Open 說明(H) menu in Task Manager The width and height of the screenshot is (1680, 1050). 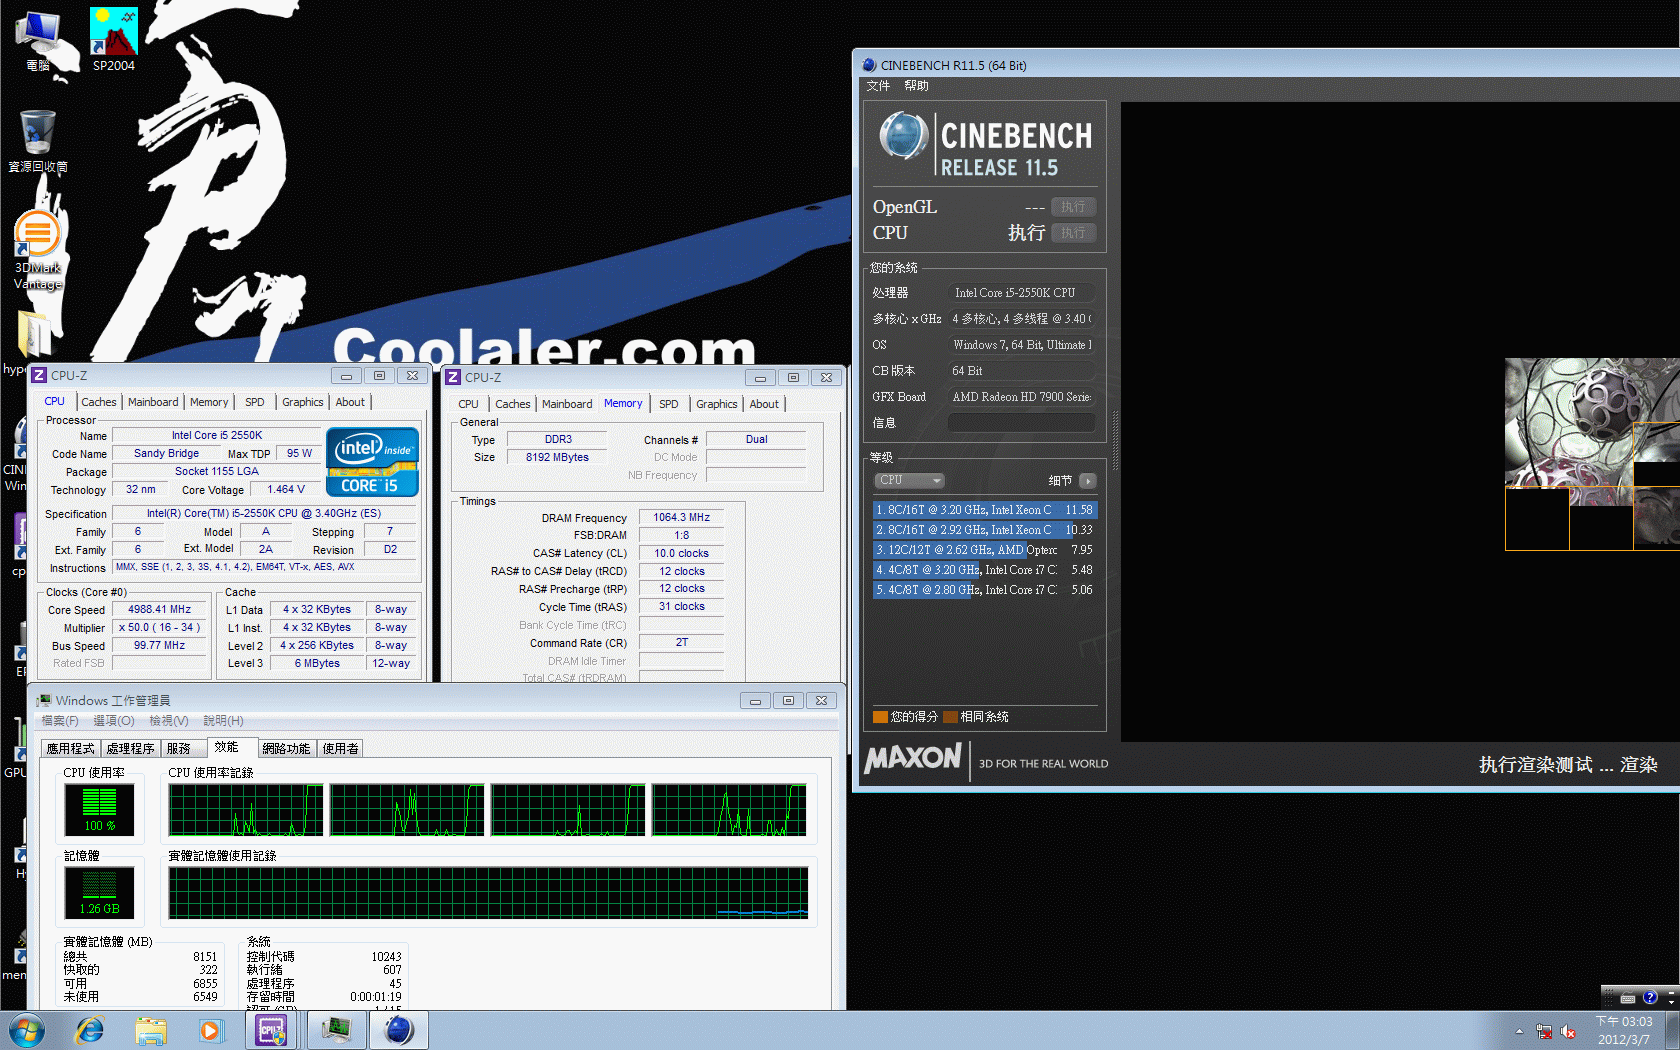[223, 720]
